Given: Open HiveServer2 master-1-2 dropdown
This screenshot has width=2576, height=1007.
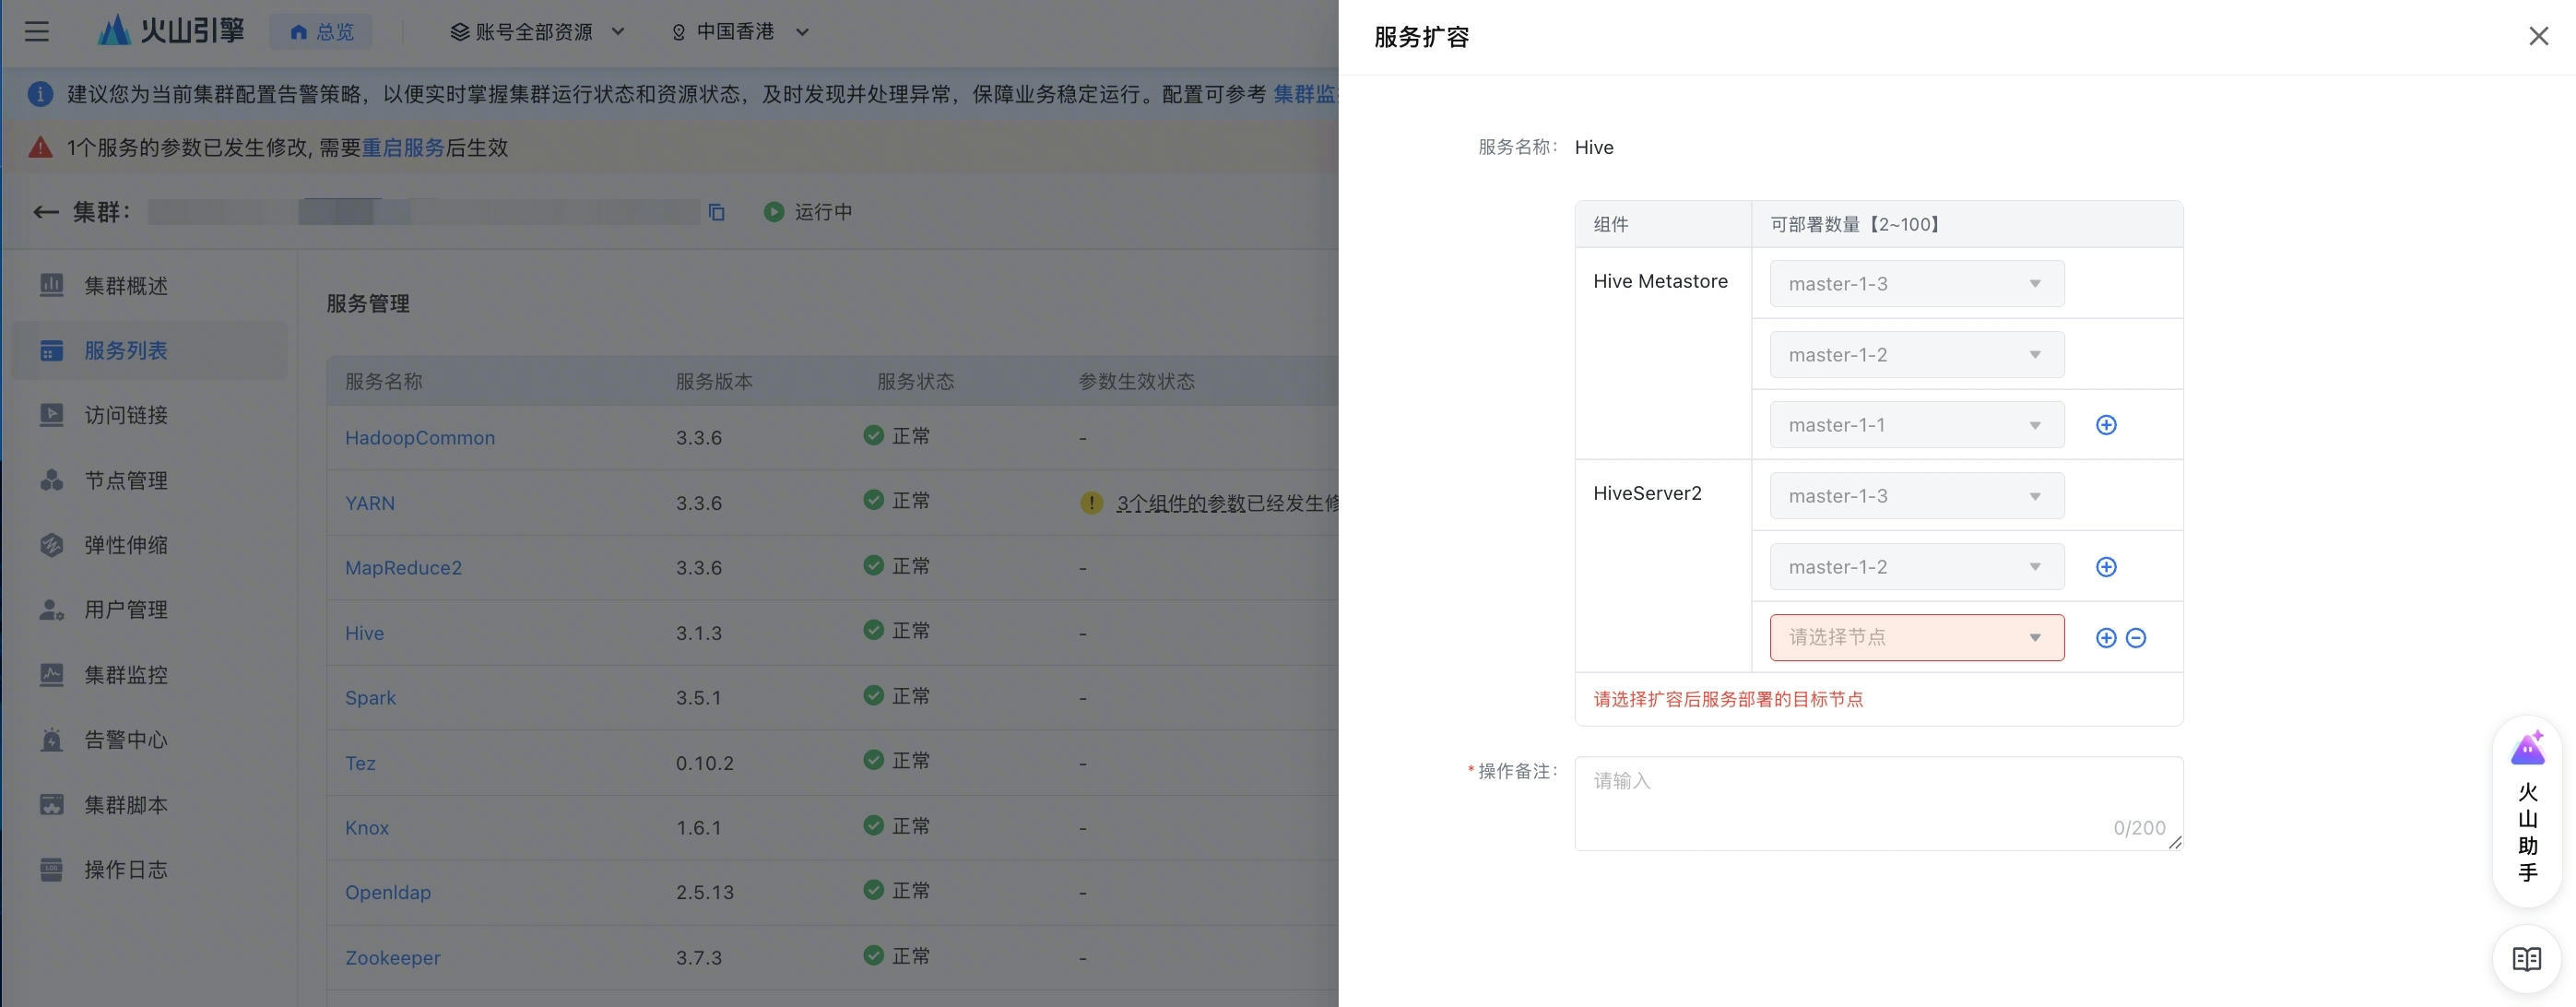Looking at the screenshot, I should [1917, 567].
